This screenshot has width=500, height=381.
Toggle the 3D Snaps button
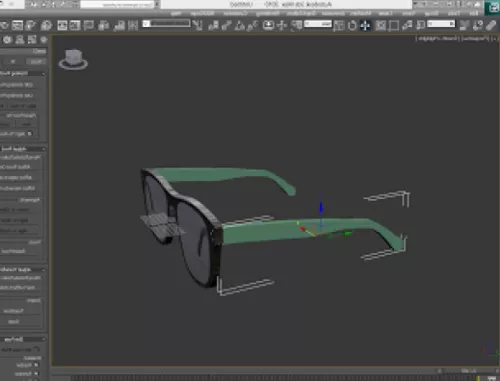click(x=253, y=25)
